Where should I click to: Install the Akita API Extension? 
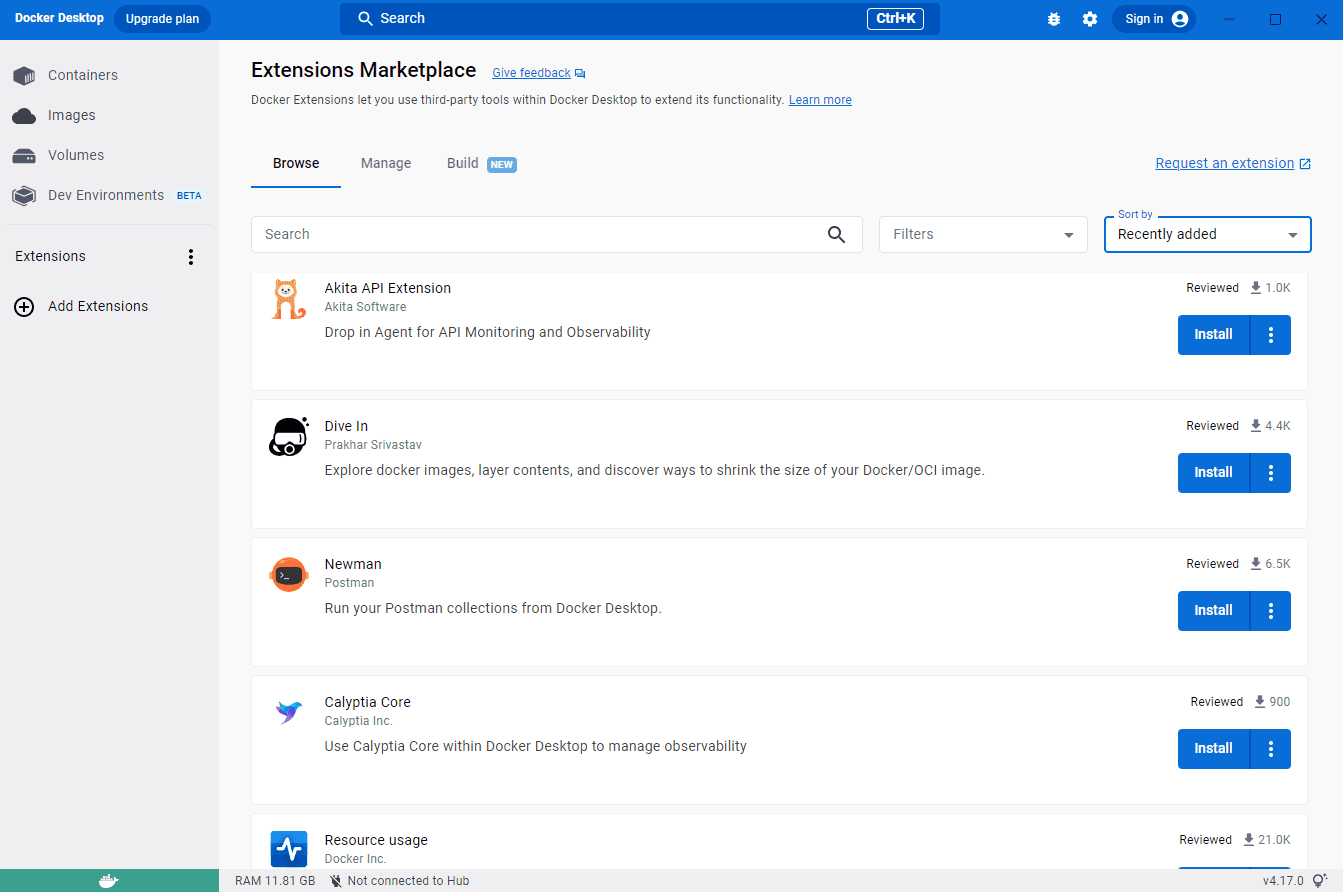click(x=1213, y=335)
